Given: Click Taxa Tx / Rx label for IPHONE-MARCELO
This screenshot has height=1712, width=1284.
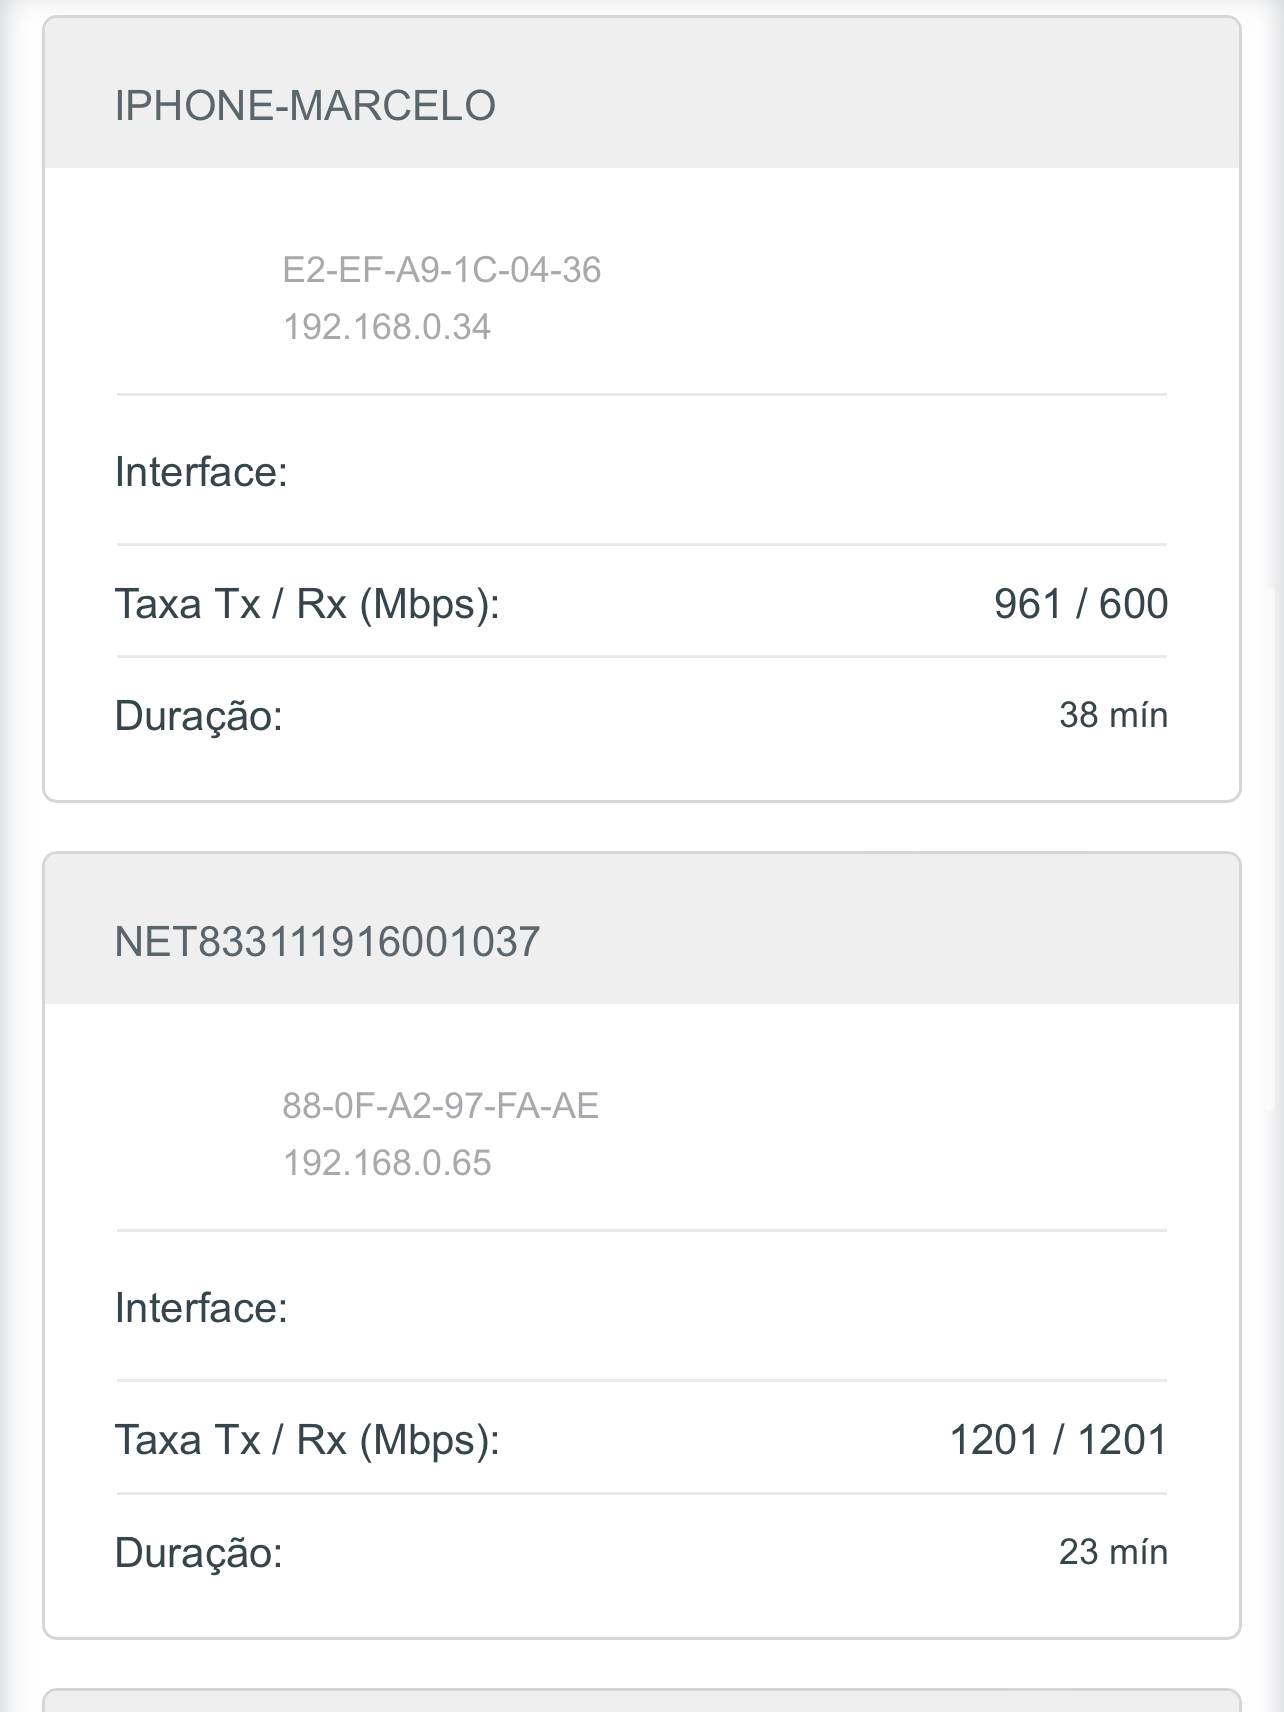Looking at the screenshot, I should [x=306, y=604].
